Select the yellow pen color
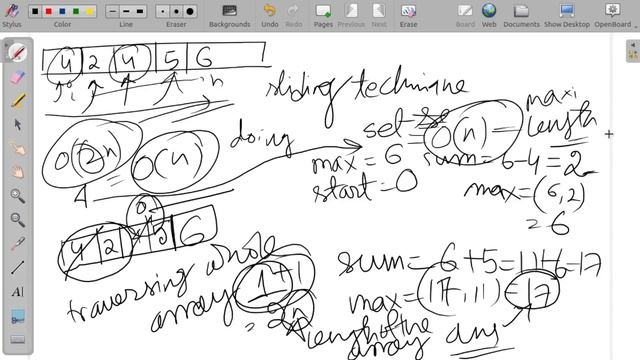640x360 pixels. tap(89, 11)
